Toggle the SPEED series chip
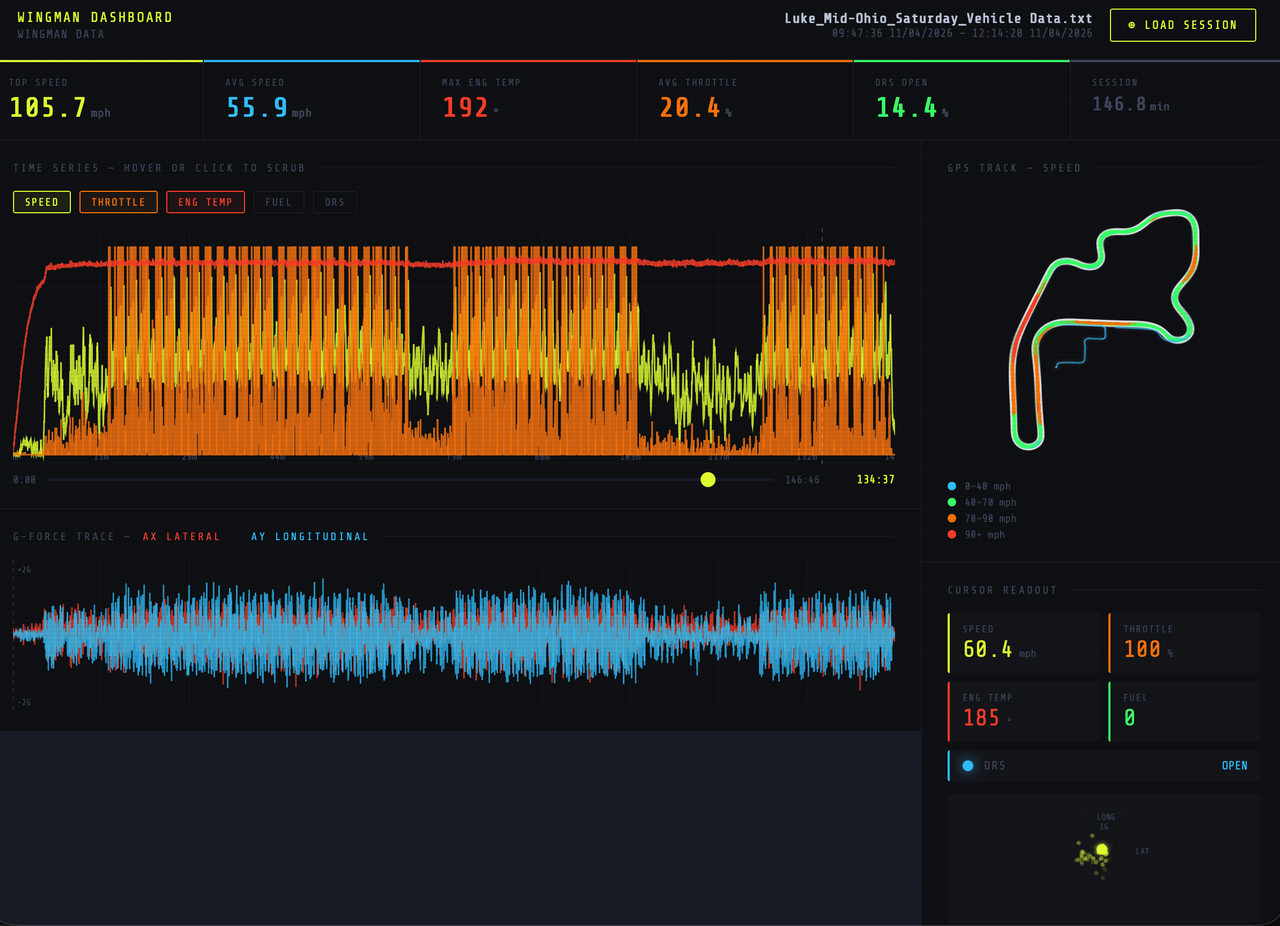 pos(42,202)
